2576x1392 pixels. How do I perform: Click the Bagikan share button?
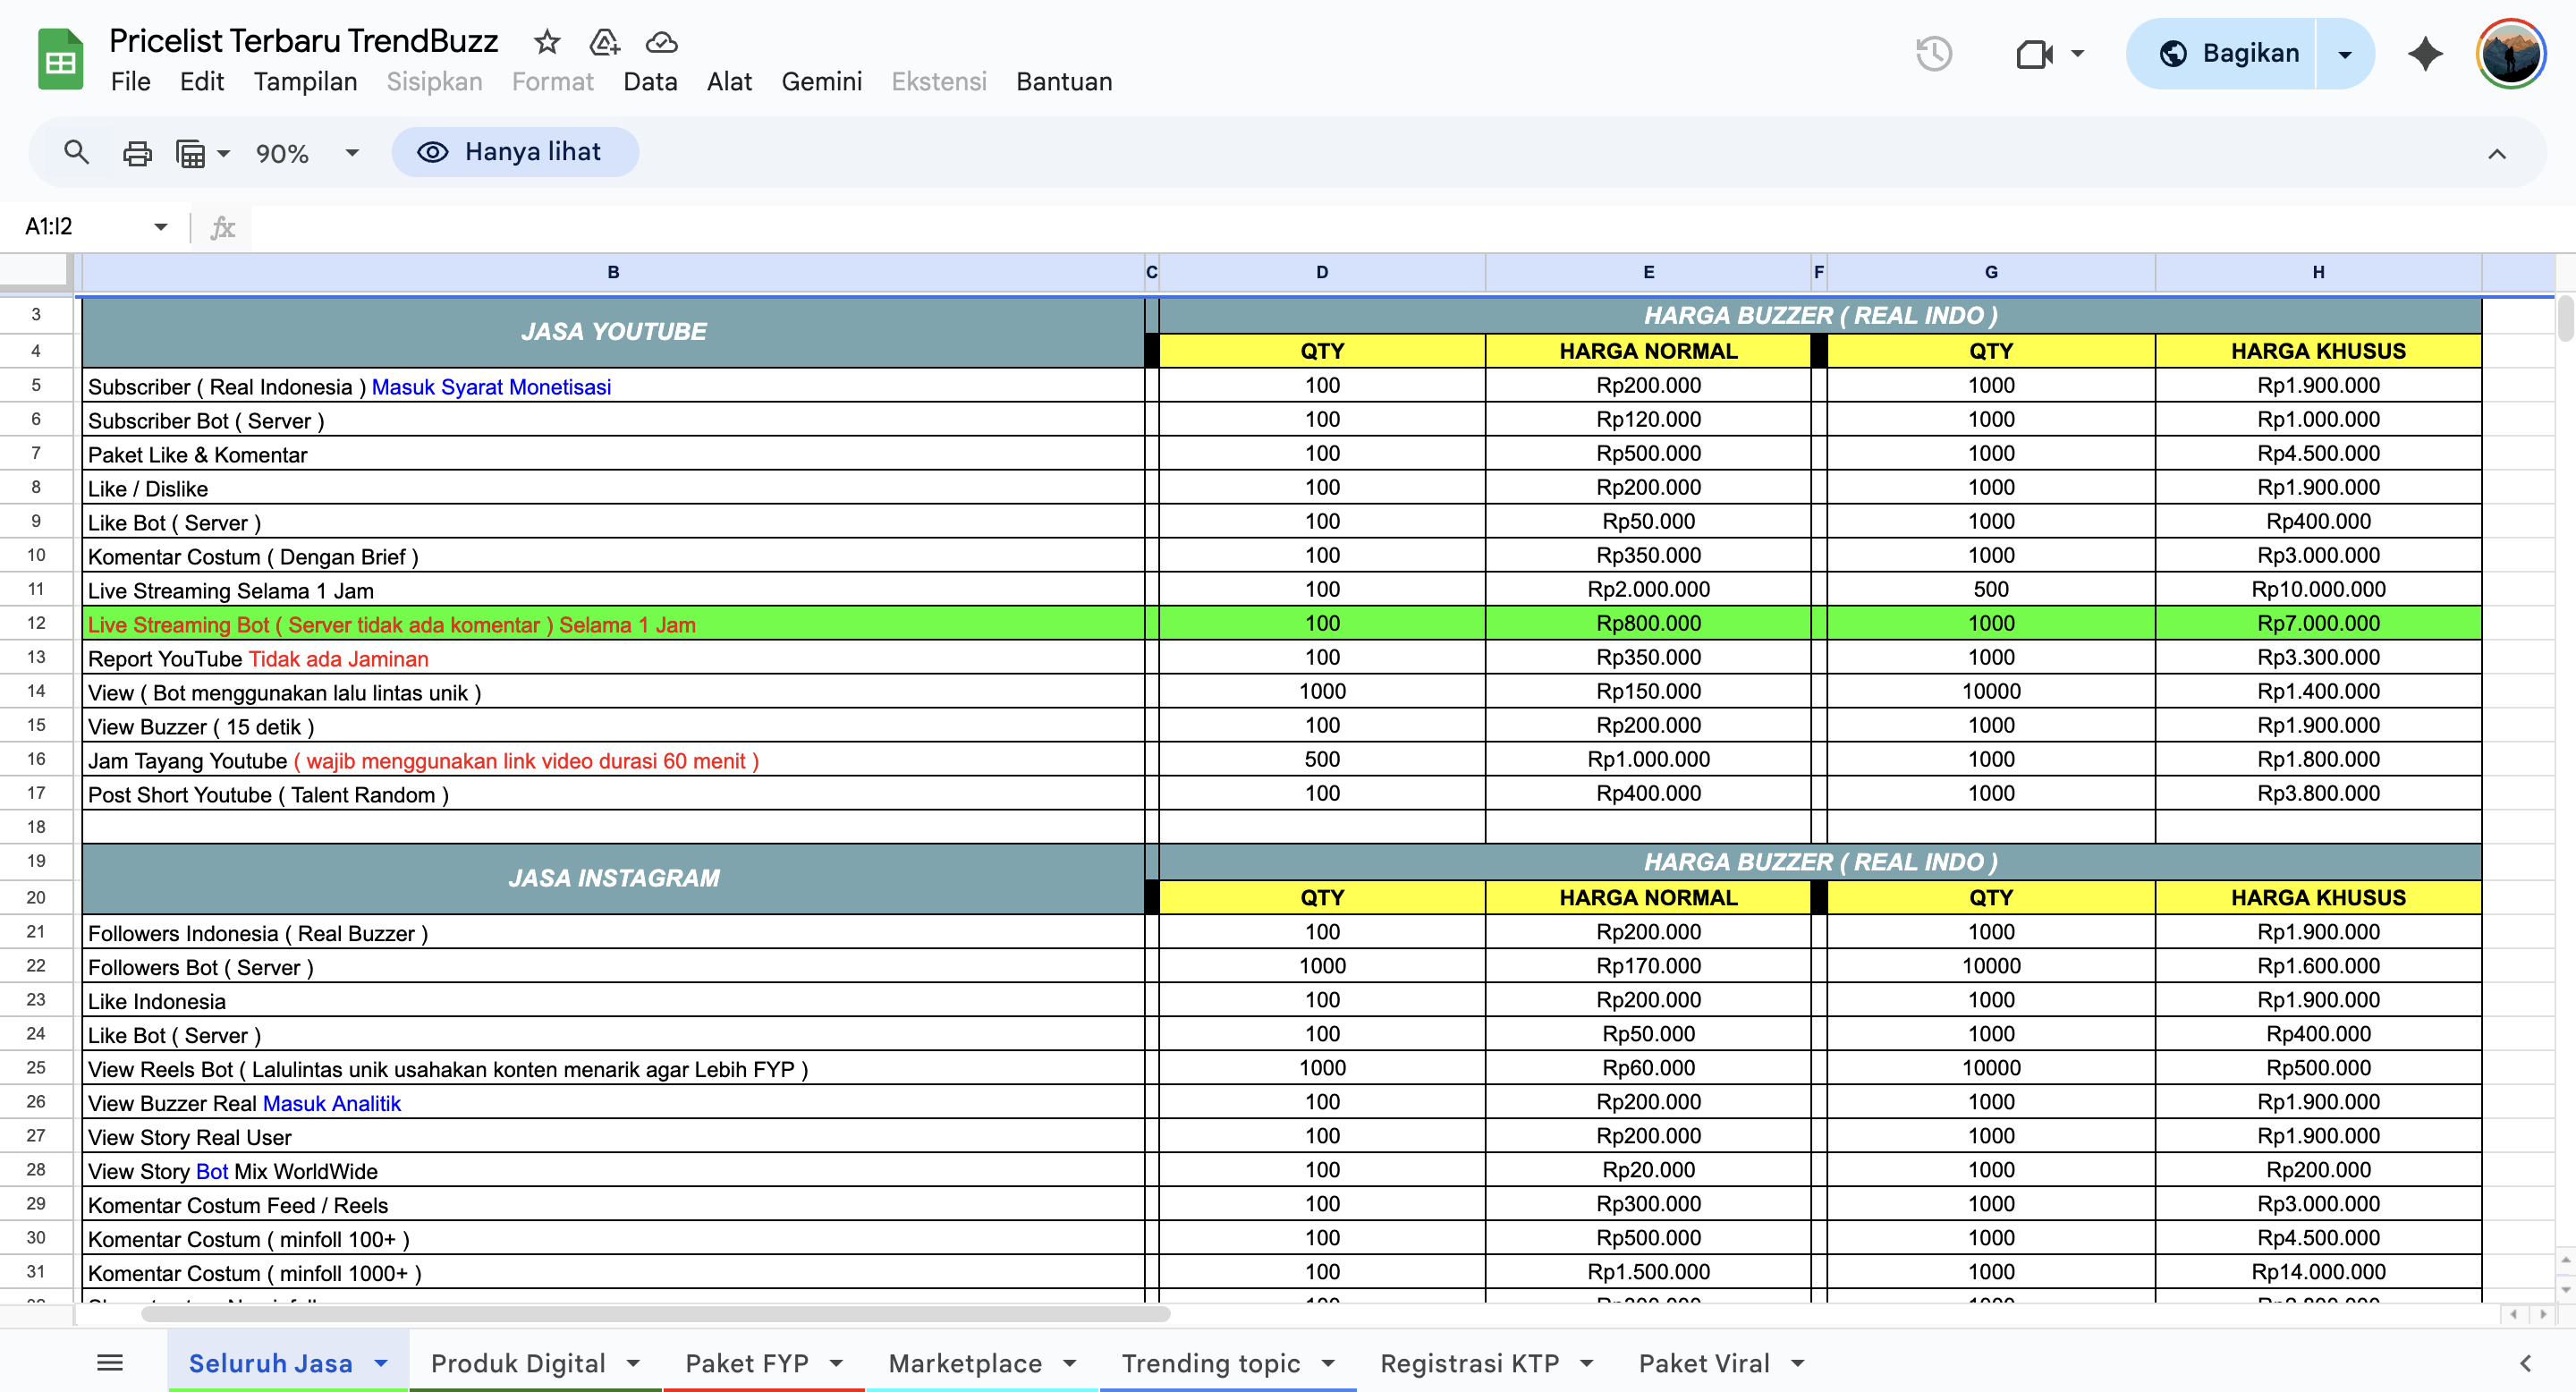click(2229, 54)
